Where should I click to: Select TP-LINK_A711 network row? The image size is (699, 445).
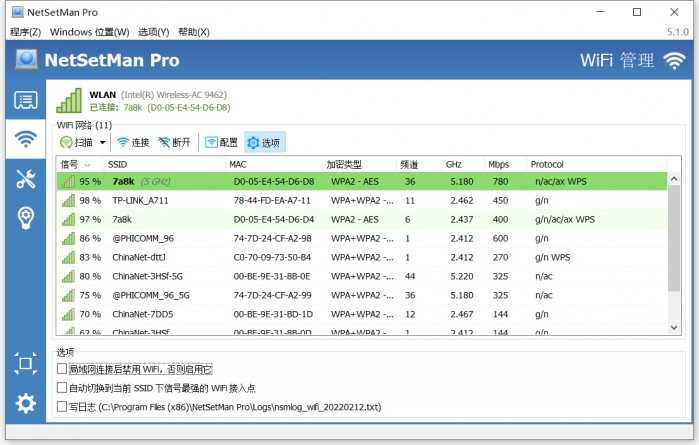point(362,201)
